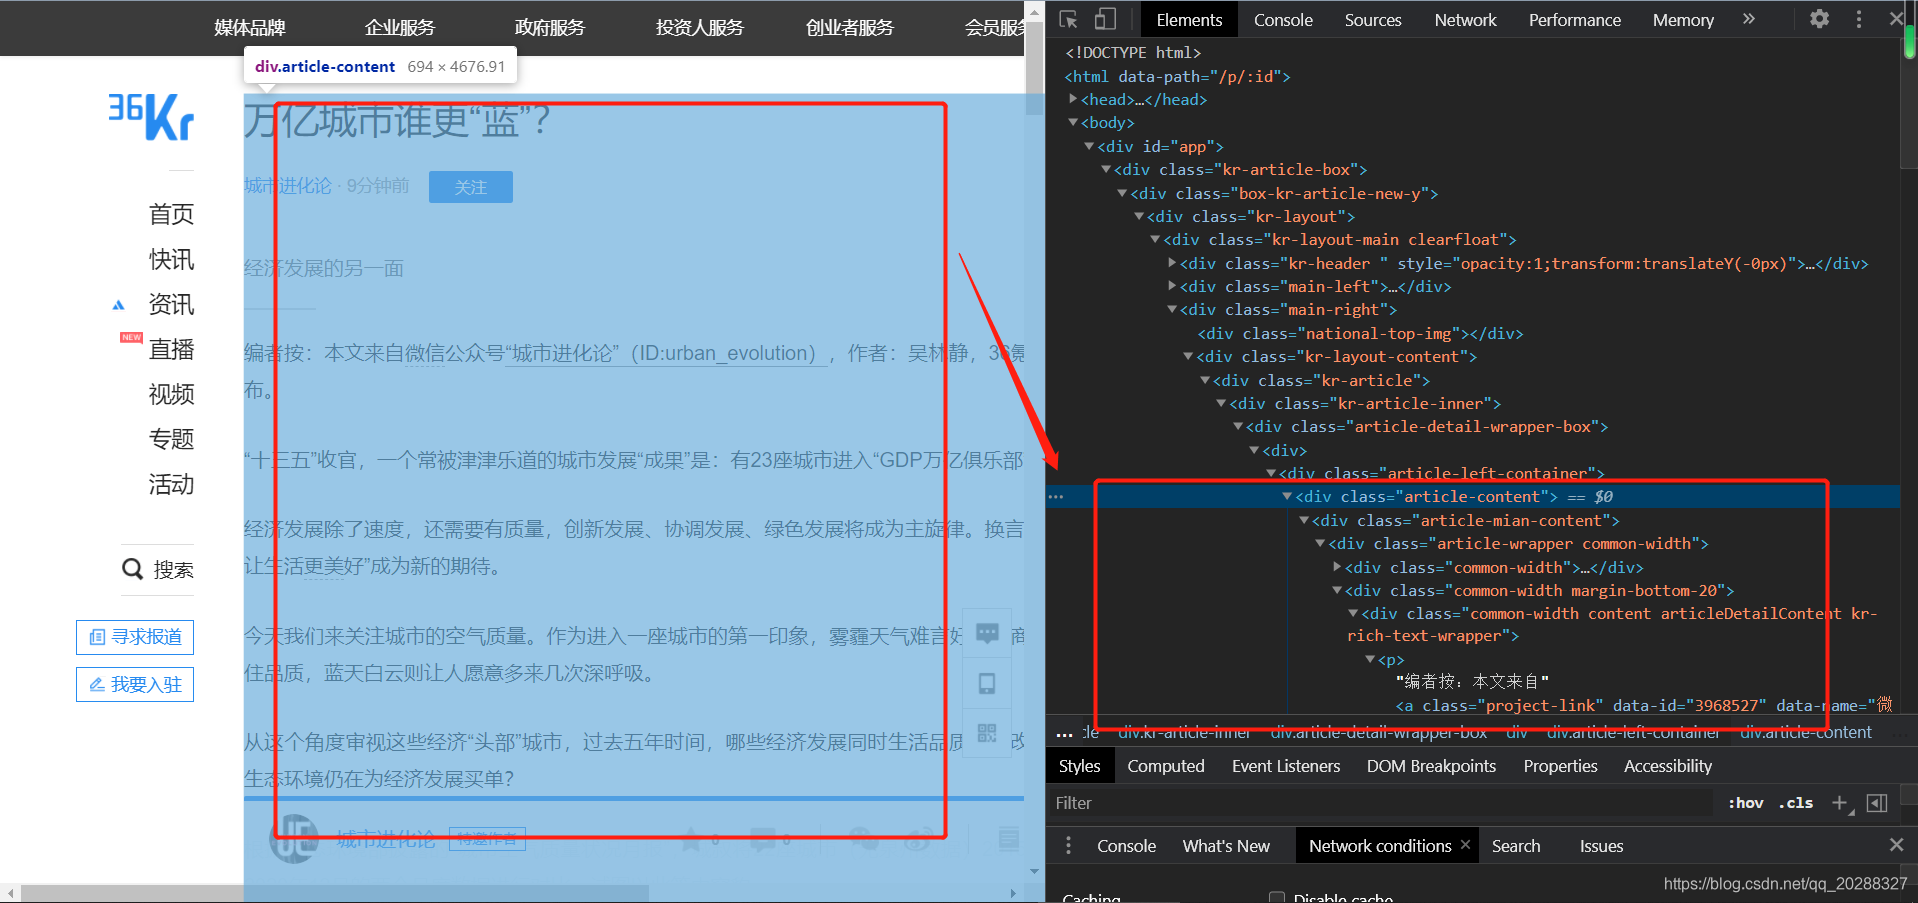This screenshot has width=1918, height=903.
Task: Click the search magnifier icon in sidebar
Action: (132, 569)
